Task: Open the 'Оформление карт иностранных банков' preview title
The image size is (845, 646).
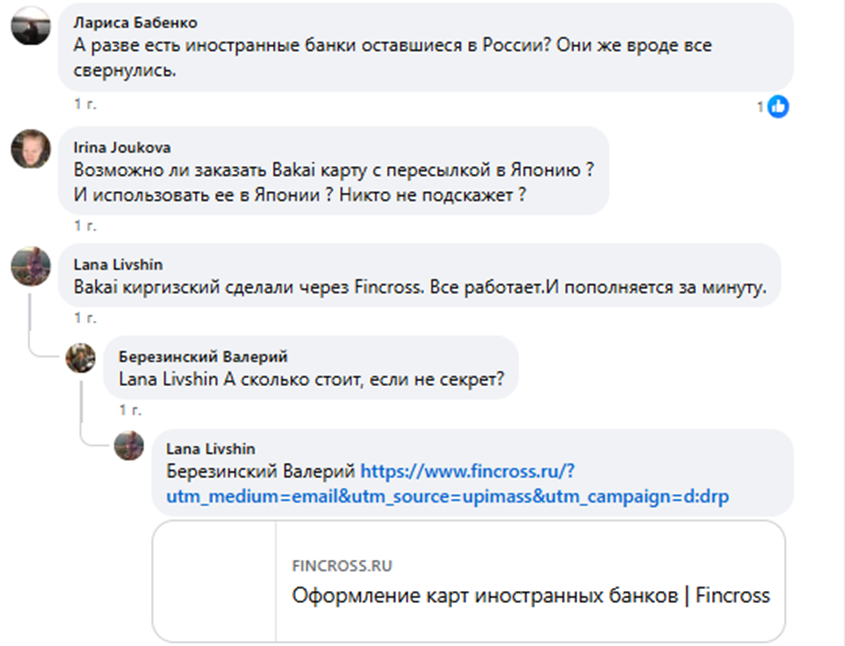Action: click(530, 596)
